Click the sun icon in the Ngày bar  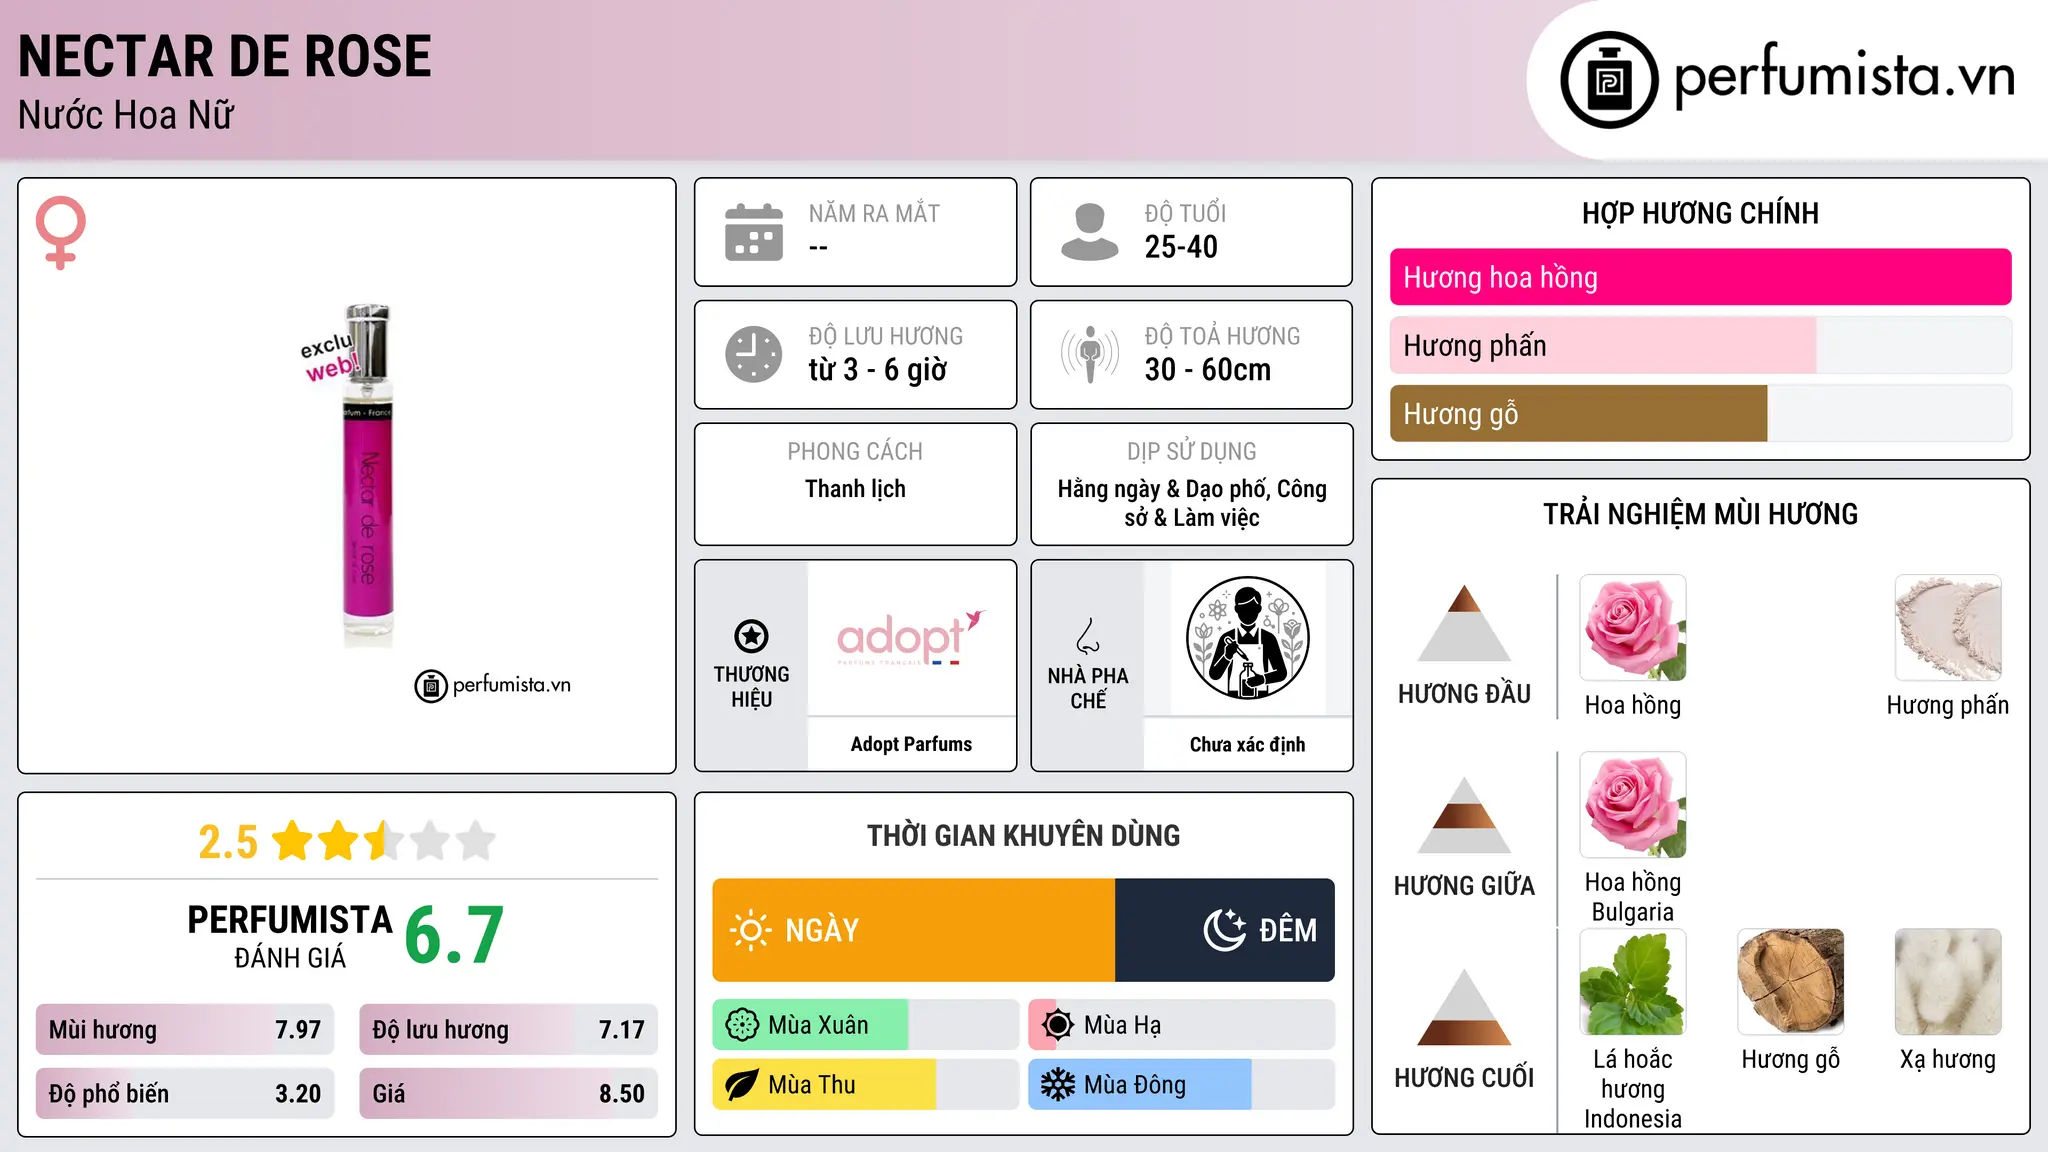tap(750, 930)
